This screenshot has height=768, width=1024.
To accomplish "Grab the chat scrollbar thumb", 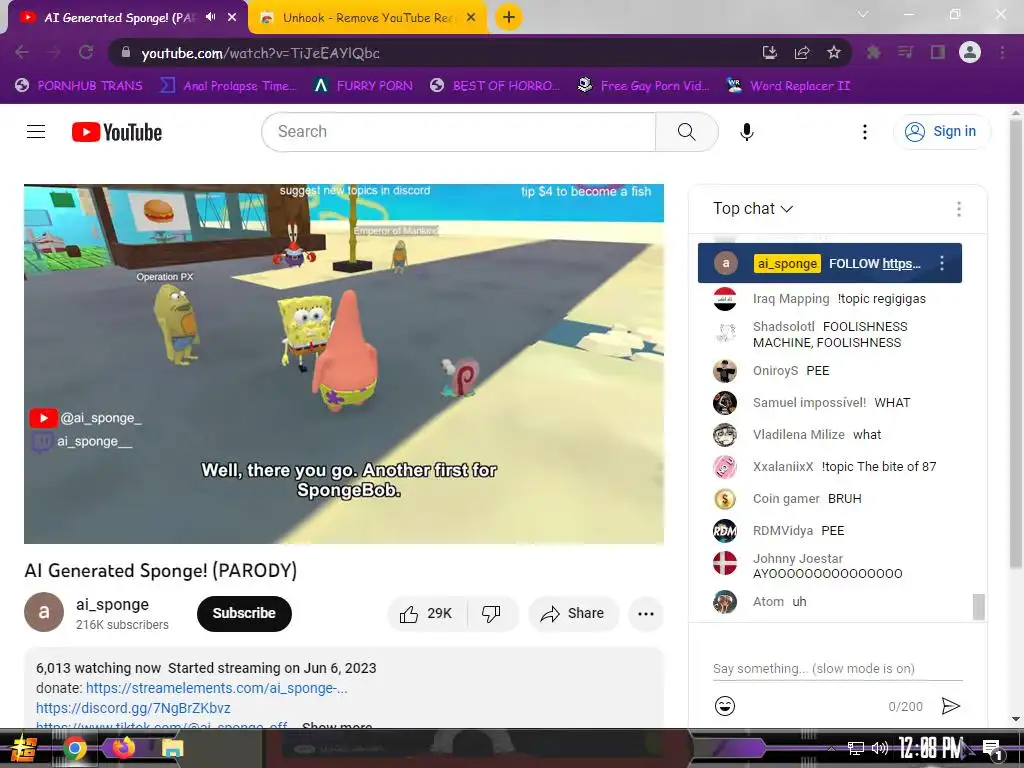I will 978,606.
